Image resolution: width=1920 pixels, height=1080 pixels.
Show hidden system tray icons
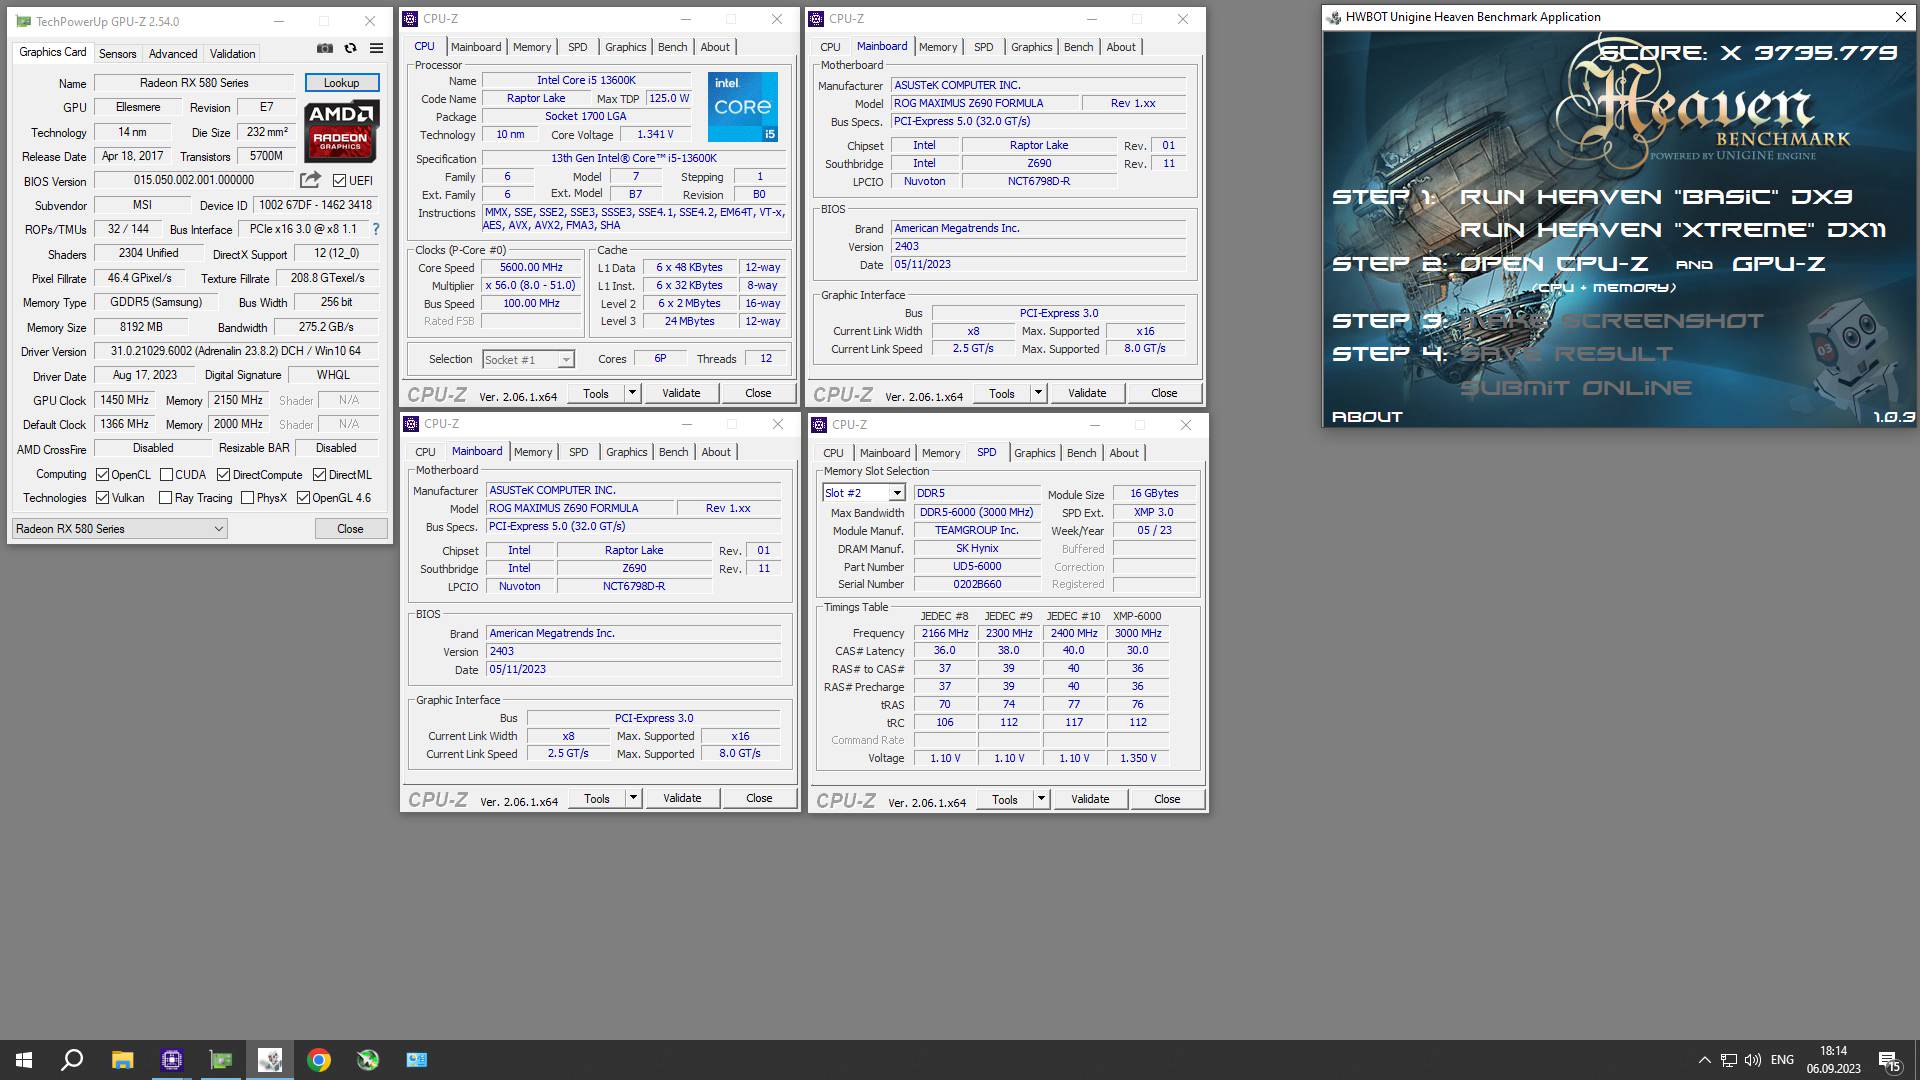pos(1704,1060)
